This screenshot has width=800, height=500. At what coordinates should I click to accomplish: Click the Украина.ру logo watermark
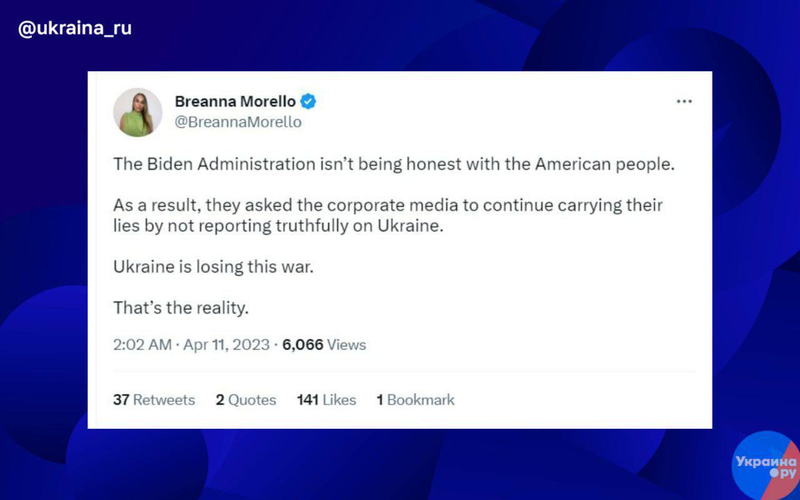pos(765,464)
